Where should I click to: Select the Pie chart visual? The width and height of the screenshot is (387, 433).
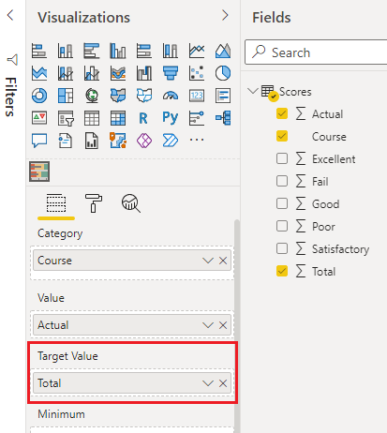click(223, 73)
